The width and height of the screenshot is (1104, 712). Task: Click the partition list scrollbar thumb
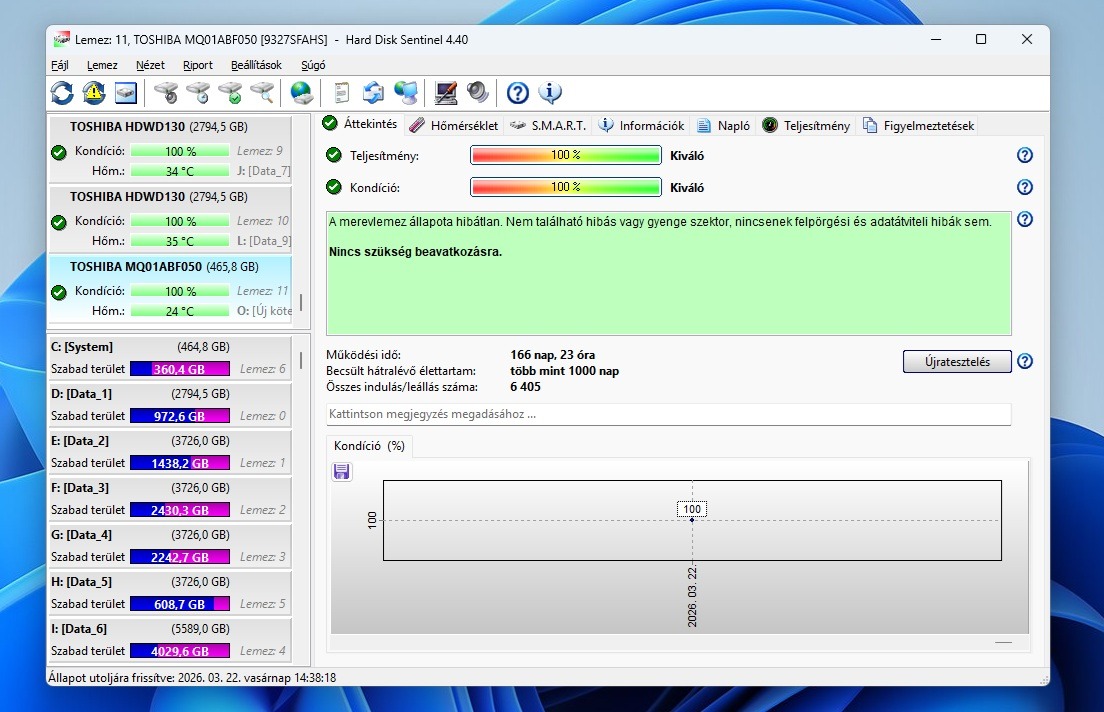point(301,360)
